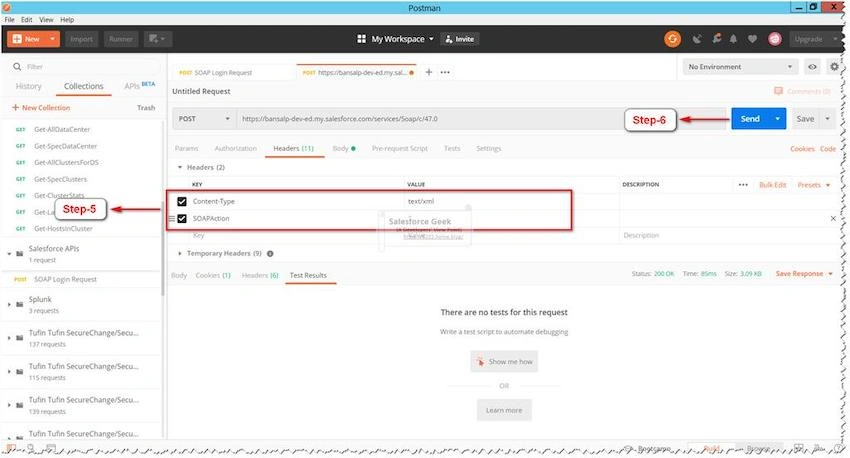Click the New Collection link

click(x=41, y=108)
